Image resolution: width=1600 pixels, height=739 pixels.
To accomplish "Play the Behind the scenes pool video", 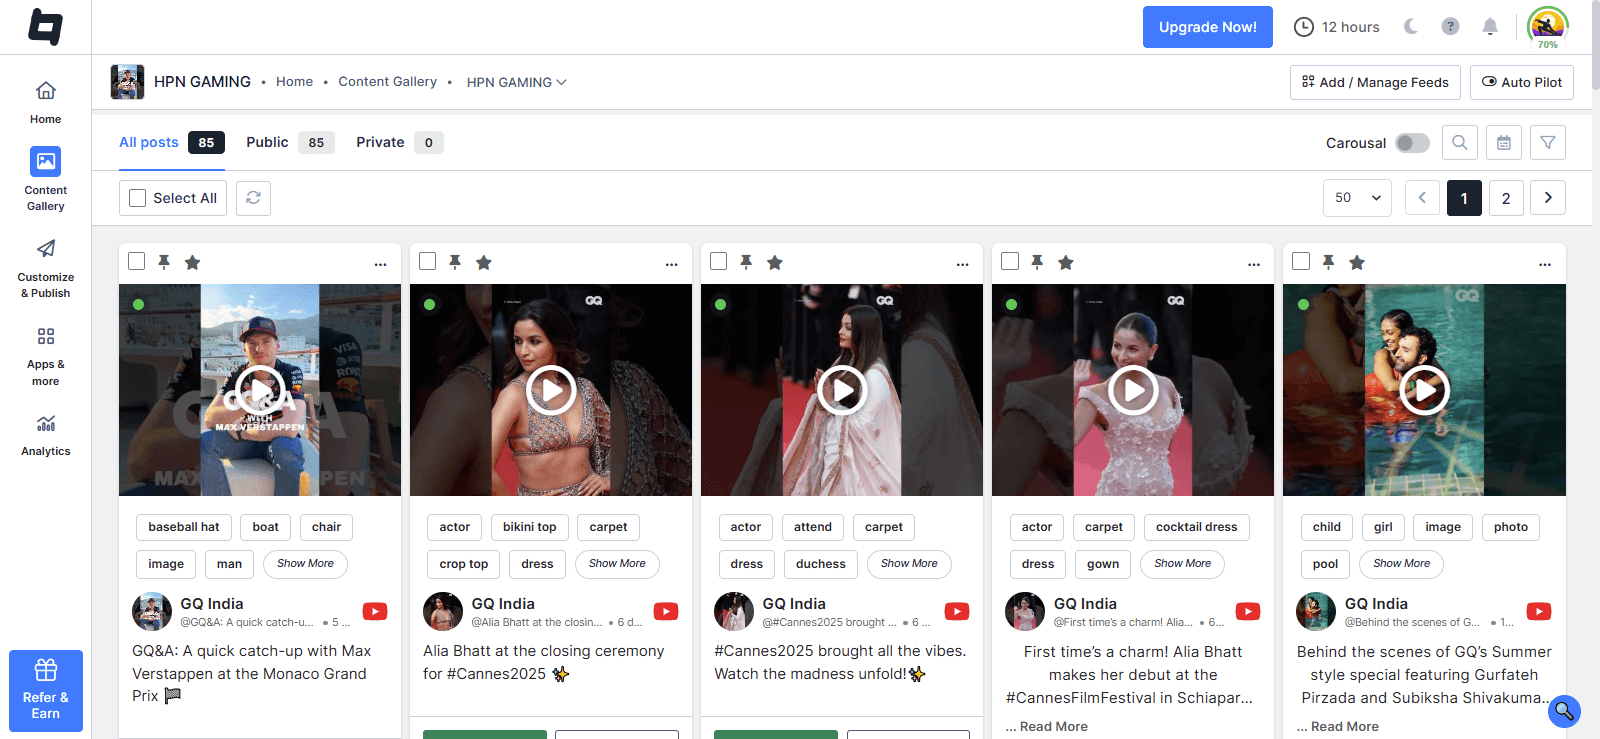I will 1425,390.
